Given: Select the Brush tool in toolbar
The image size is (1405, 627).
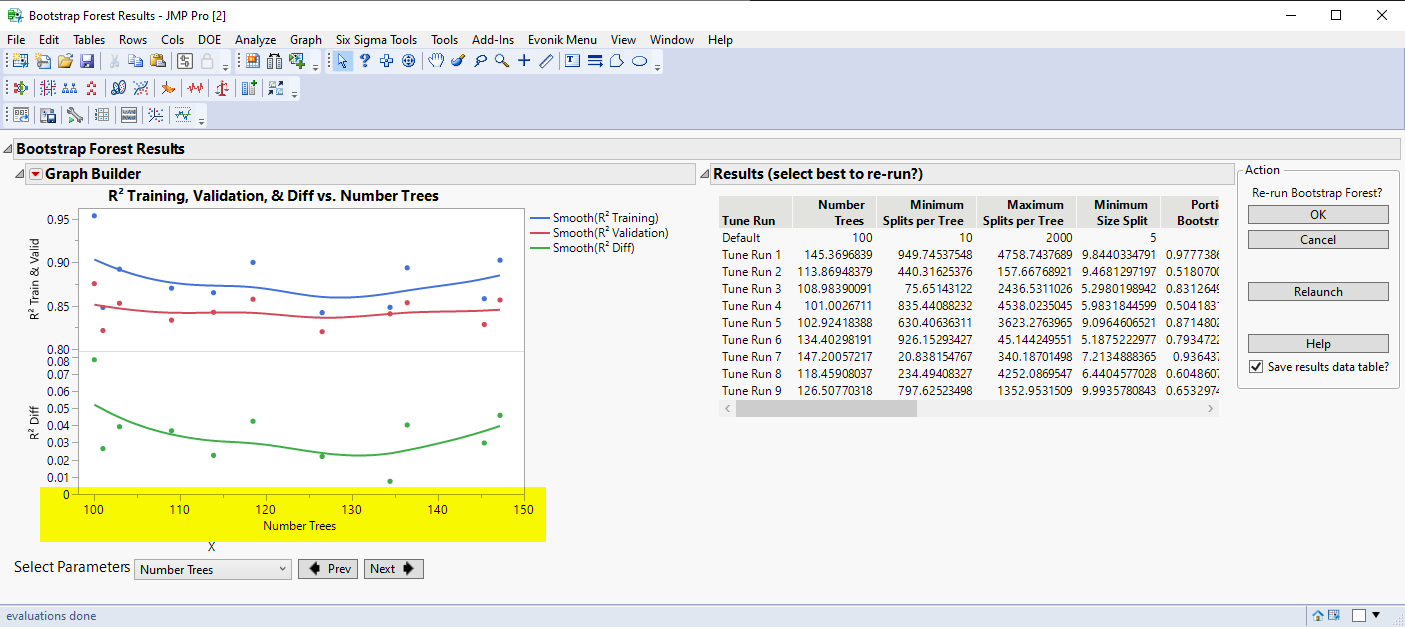Looking at the screenshot, I should 458,61.
